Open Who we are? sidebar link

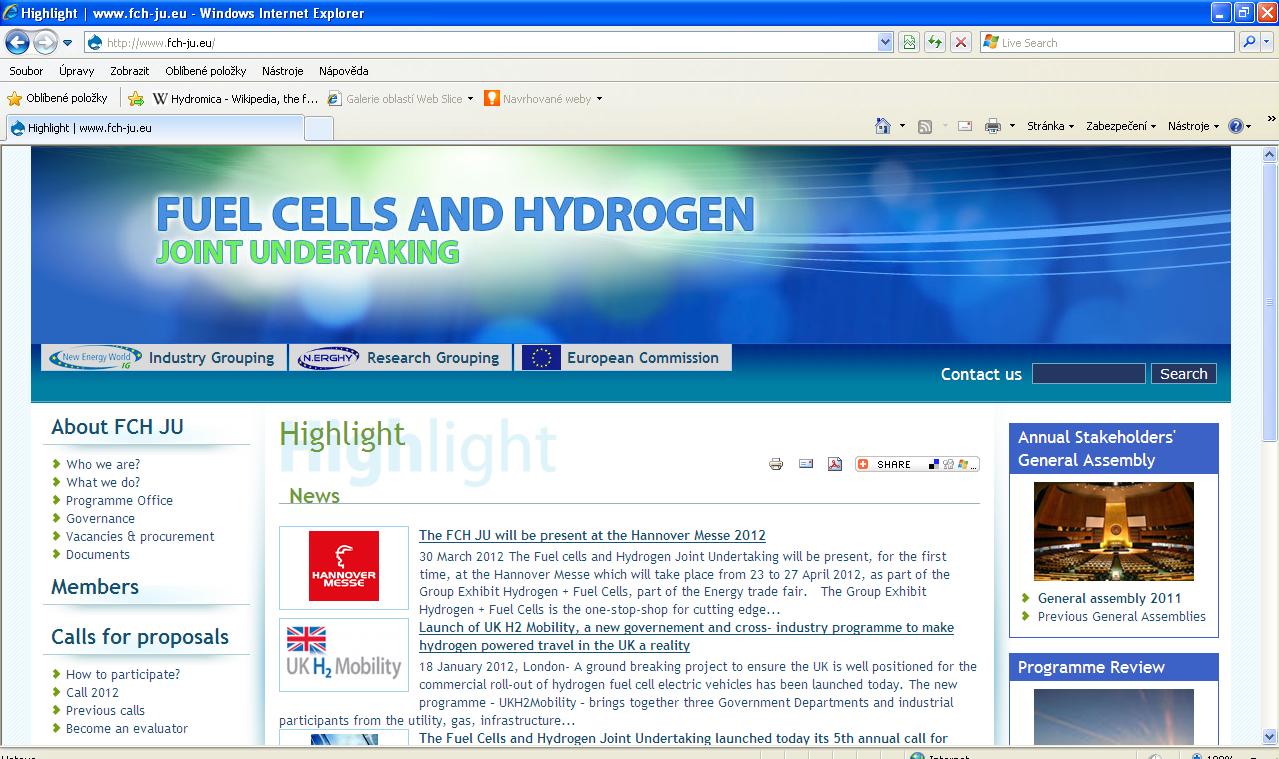[103, 464]
